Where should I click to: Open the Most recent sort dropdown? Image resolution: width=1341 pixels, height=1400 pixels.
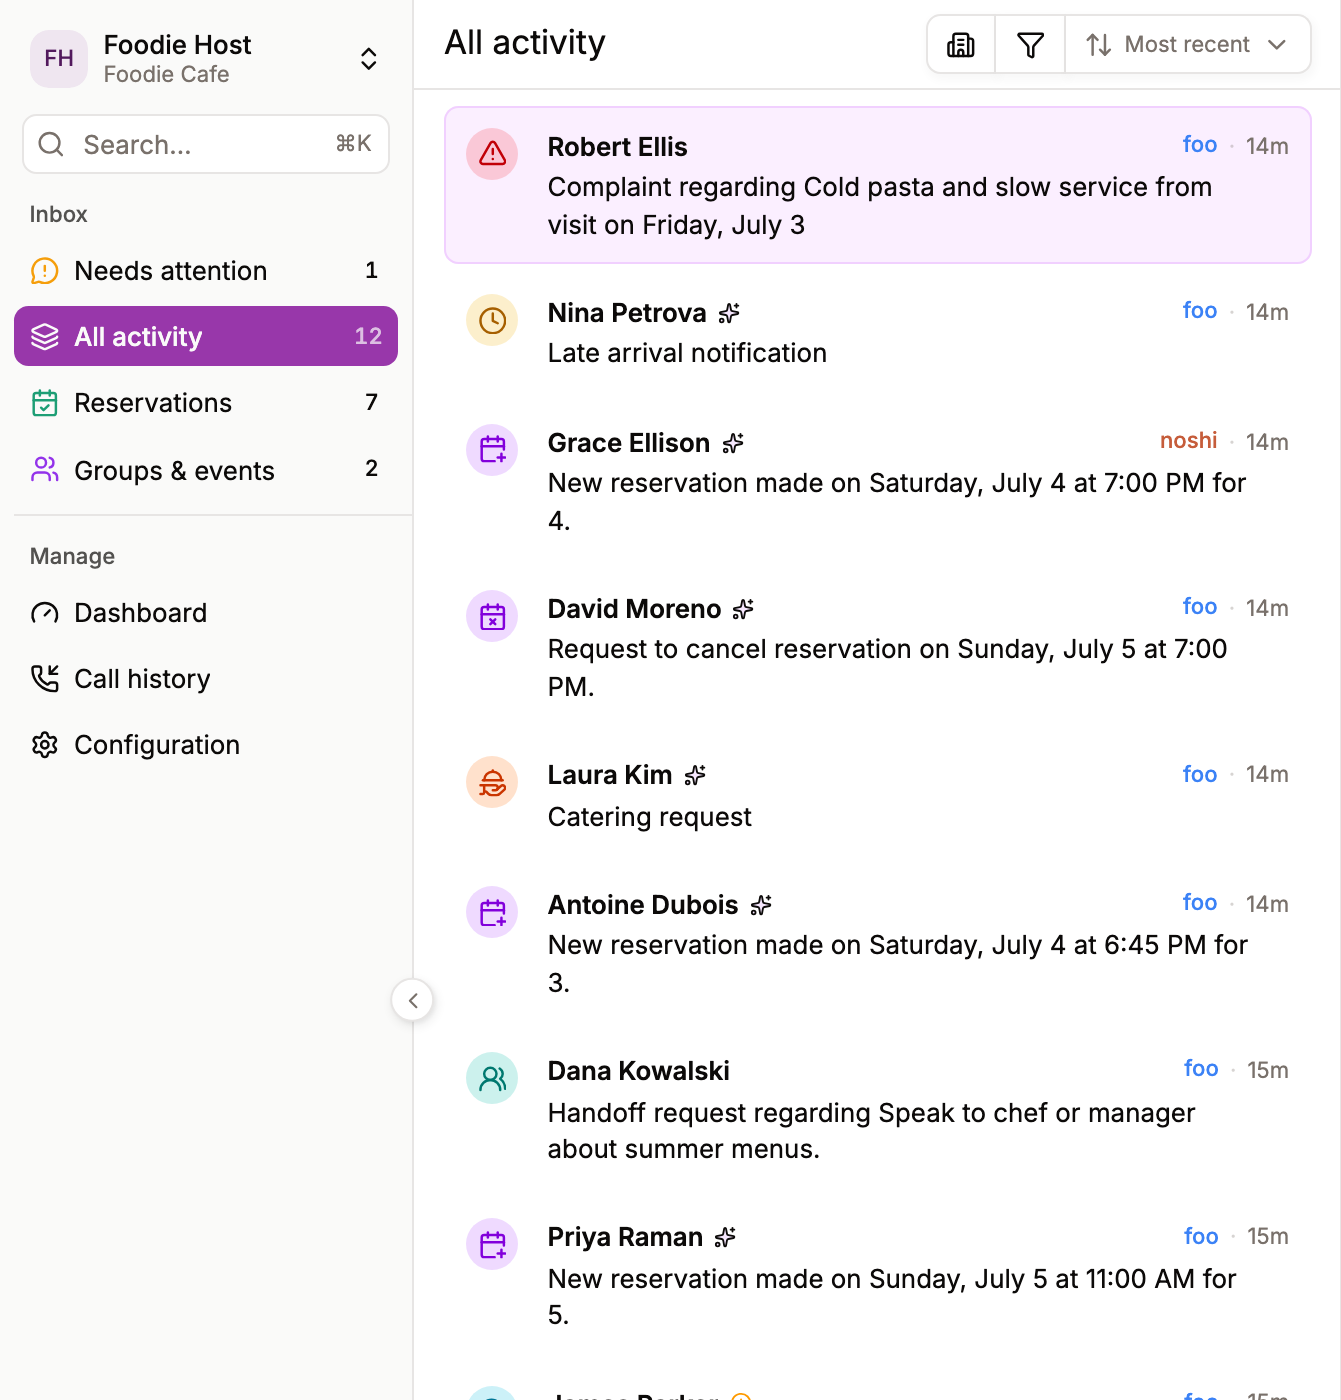pos(1187,44)
